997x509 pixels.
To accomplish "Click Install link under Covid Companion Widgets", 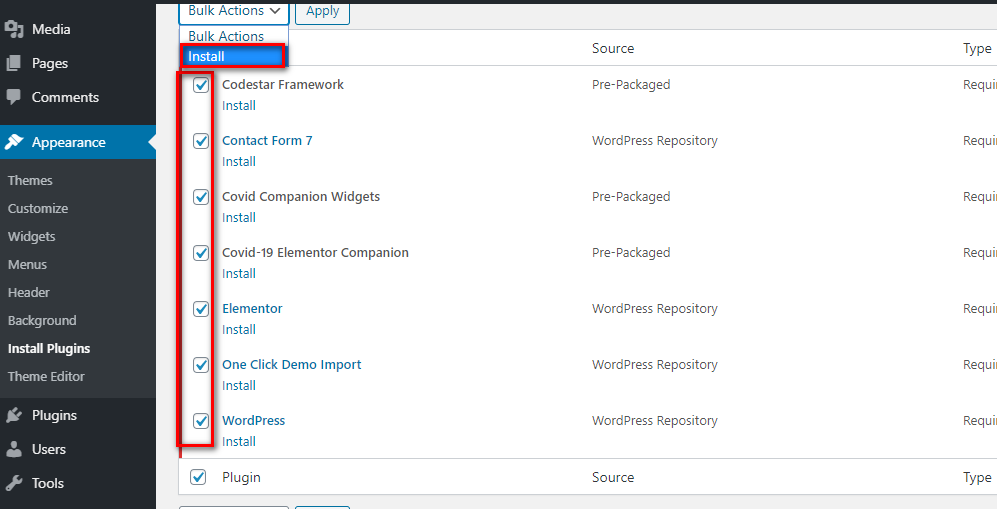I will coord(239,217).
